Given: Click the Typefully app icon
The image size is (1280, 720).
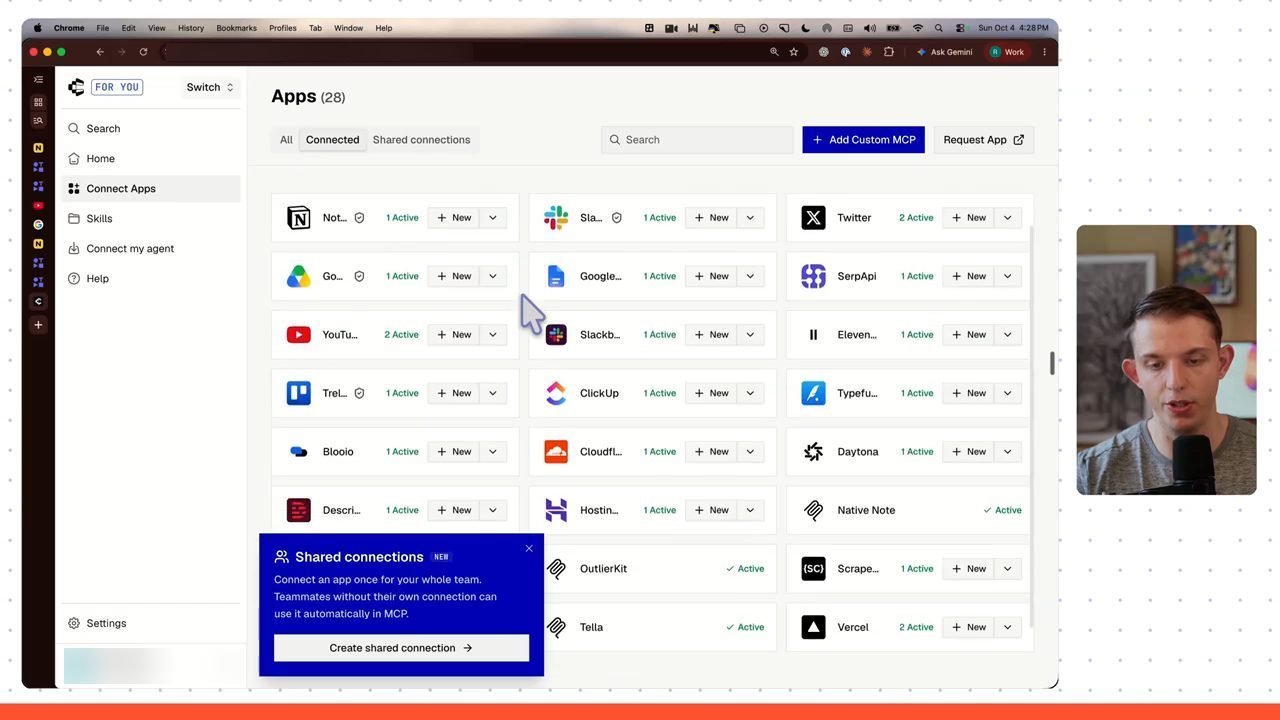Looking at the screenshot, I should coord(813,393).
